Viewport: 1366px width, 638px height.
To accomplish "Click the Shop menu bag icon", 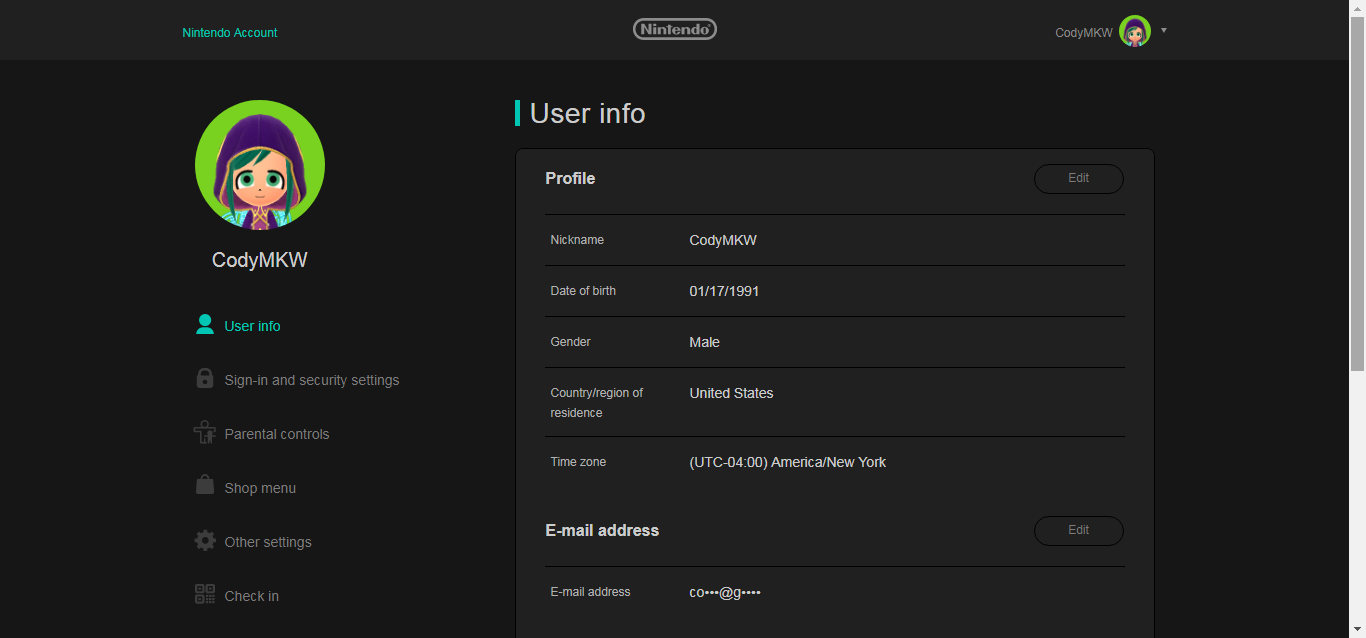I will [x=205, y=485].
